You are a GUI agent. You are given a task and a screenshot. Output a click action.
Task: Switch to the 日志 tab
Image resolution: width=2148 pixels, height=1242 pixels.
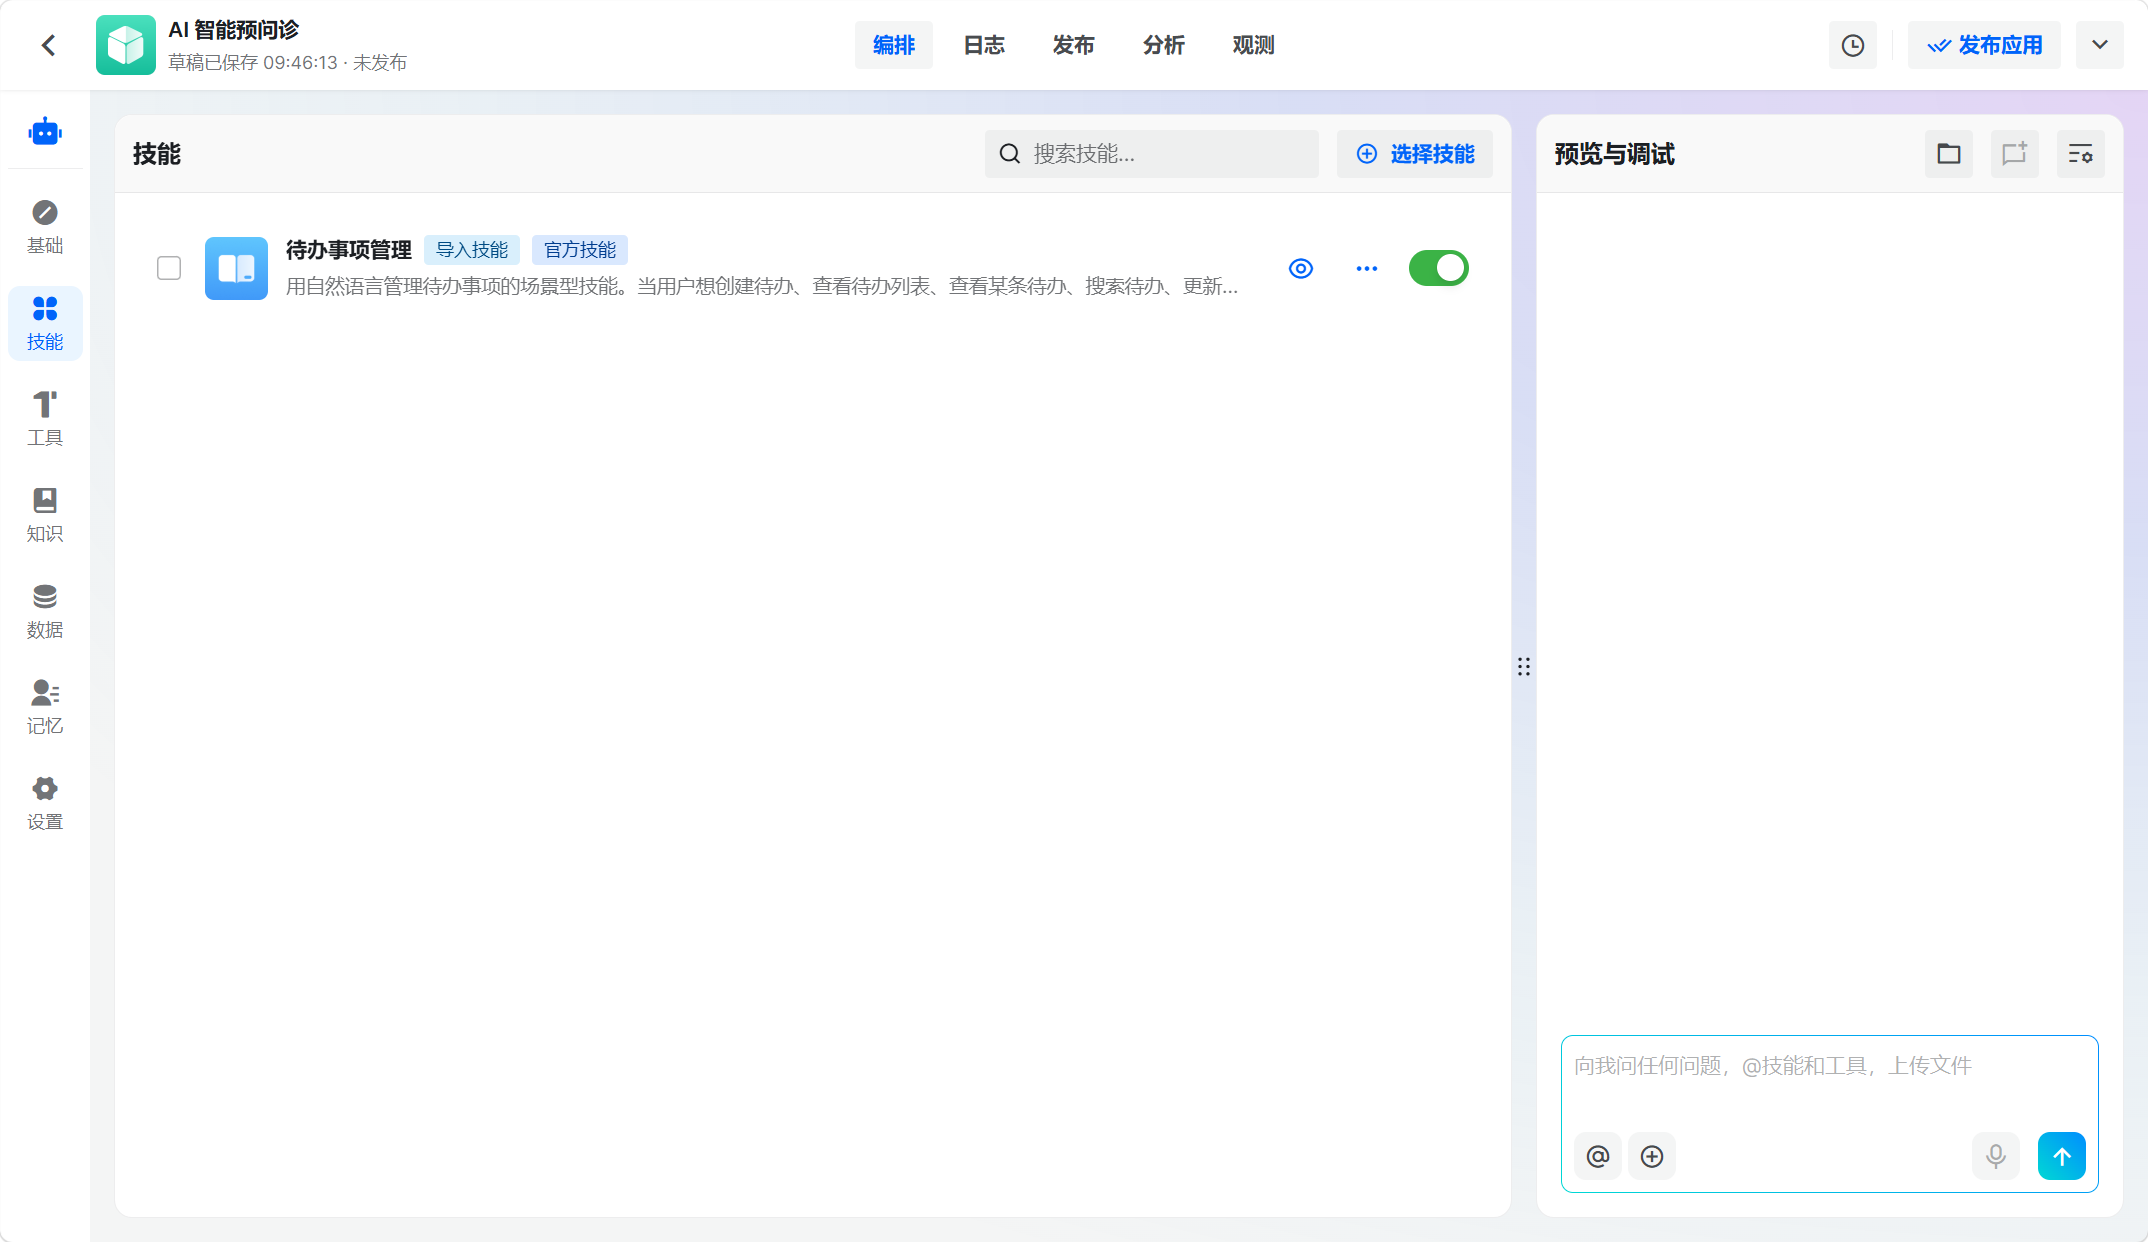(x=984, y=45)
